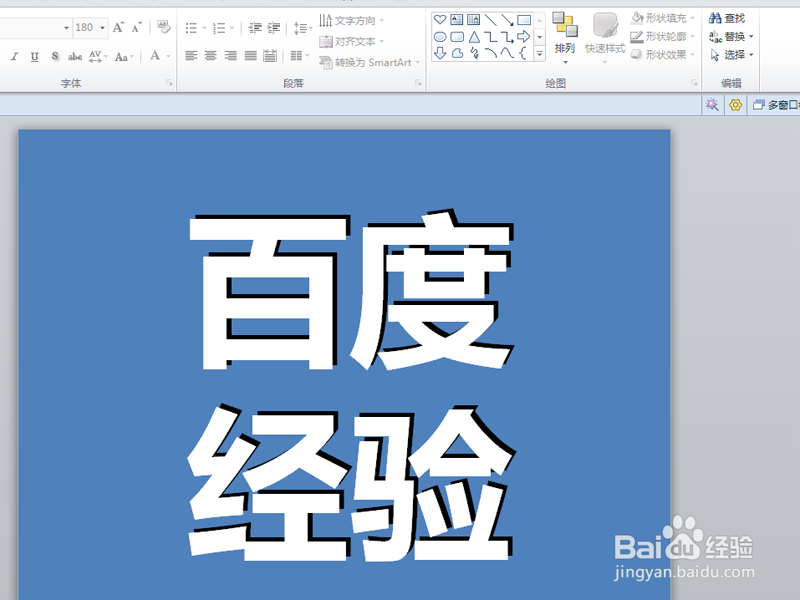Open 形状轮廓 shape outline options

click(663, 37)
